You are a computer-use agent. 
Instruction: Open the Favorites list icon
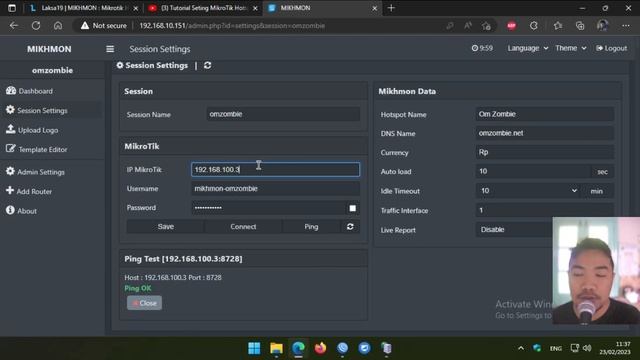(558, 26)
